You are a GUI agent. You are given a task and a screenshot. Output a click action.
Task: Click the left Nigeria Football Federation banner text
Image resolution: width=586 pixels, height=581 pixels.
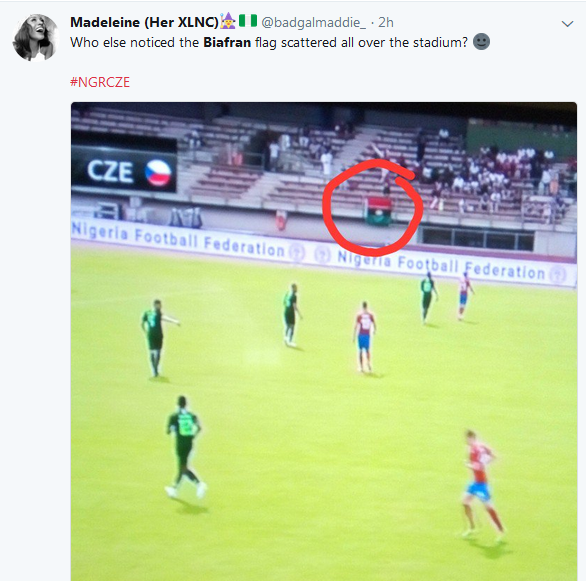pos(178,239)
